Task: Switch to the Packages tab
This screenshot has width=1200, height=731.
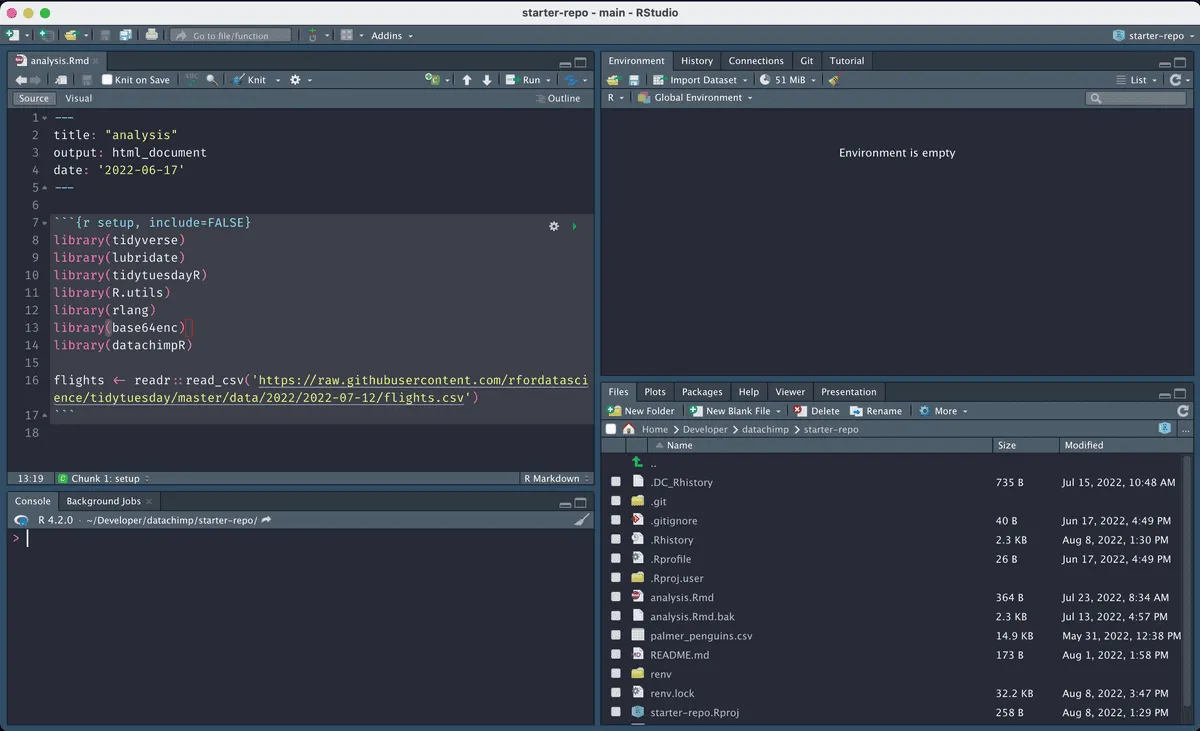Action: 702,392
